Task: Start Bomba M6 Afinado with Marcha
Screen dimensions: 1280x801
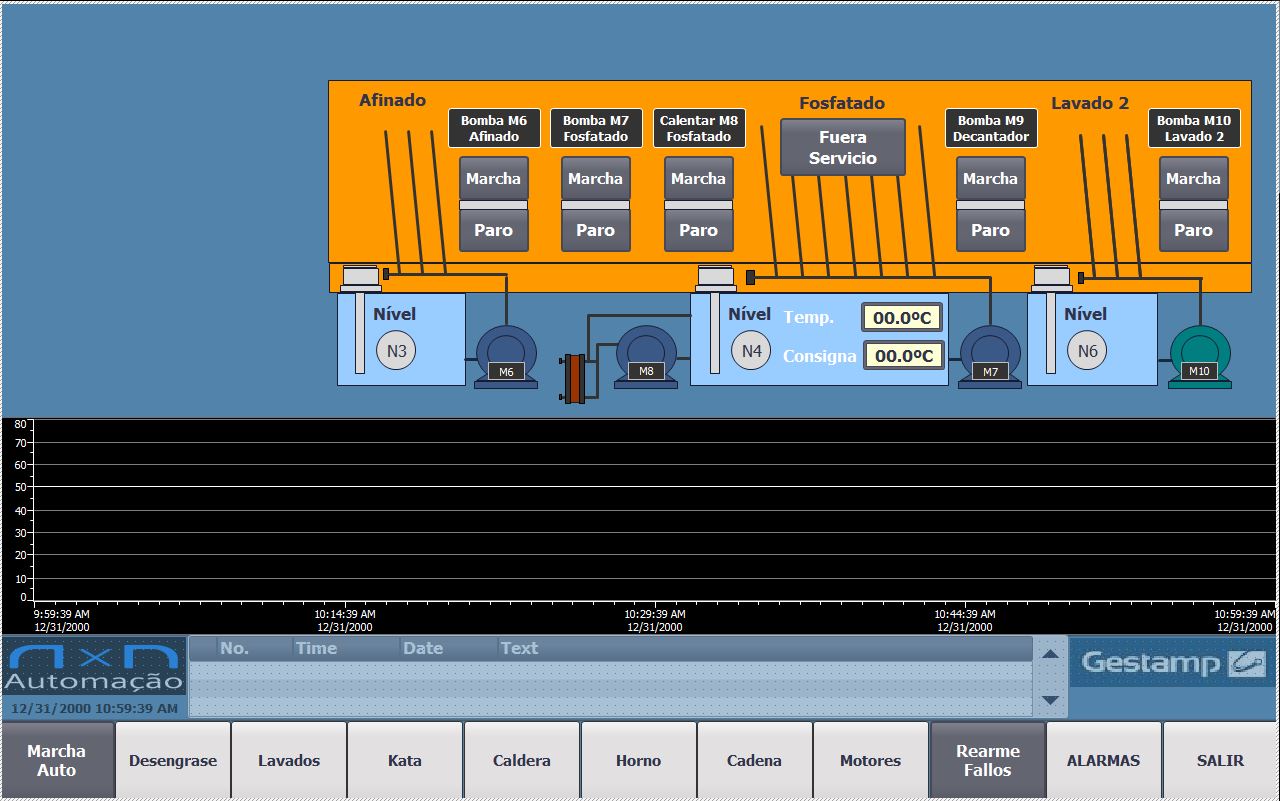Action: click(x=493, y=179)
